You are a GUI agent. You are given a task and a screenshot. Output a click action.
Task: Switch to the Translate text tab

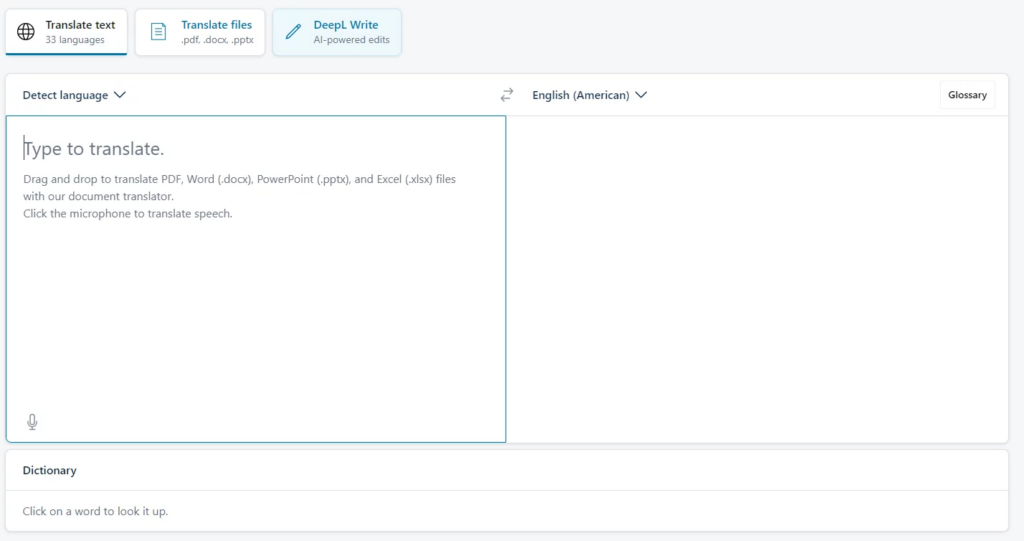(x=80, y=25)
